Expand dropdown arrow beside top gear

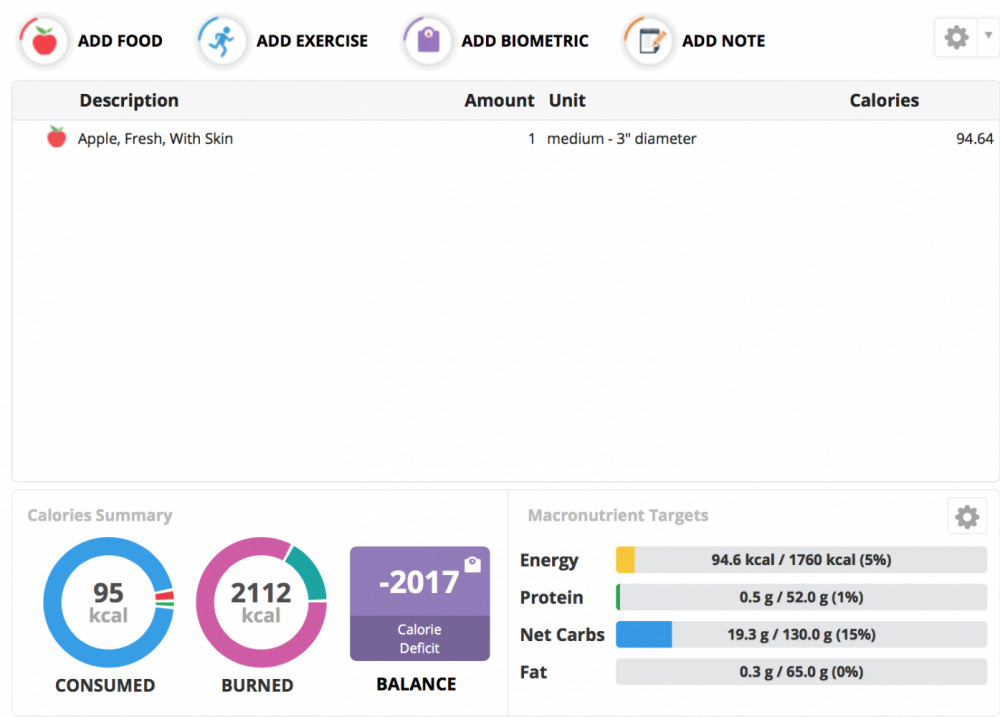988,37
